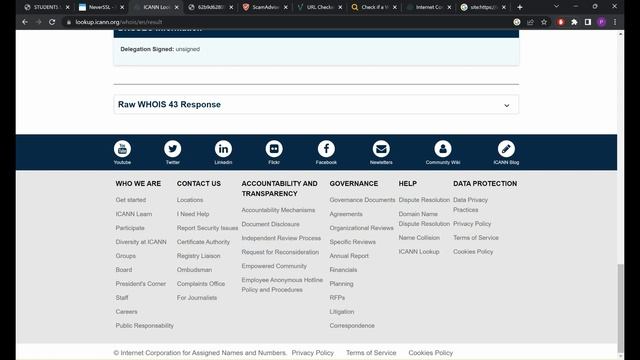This screenshot has height=360, width=640.
Task: Click the page vertical scrollbar thumb
Action: [x=620, y=307]
